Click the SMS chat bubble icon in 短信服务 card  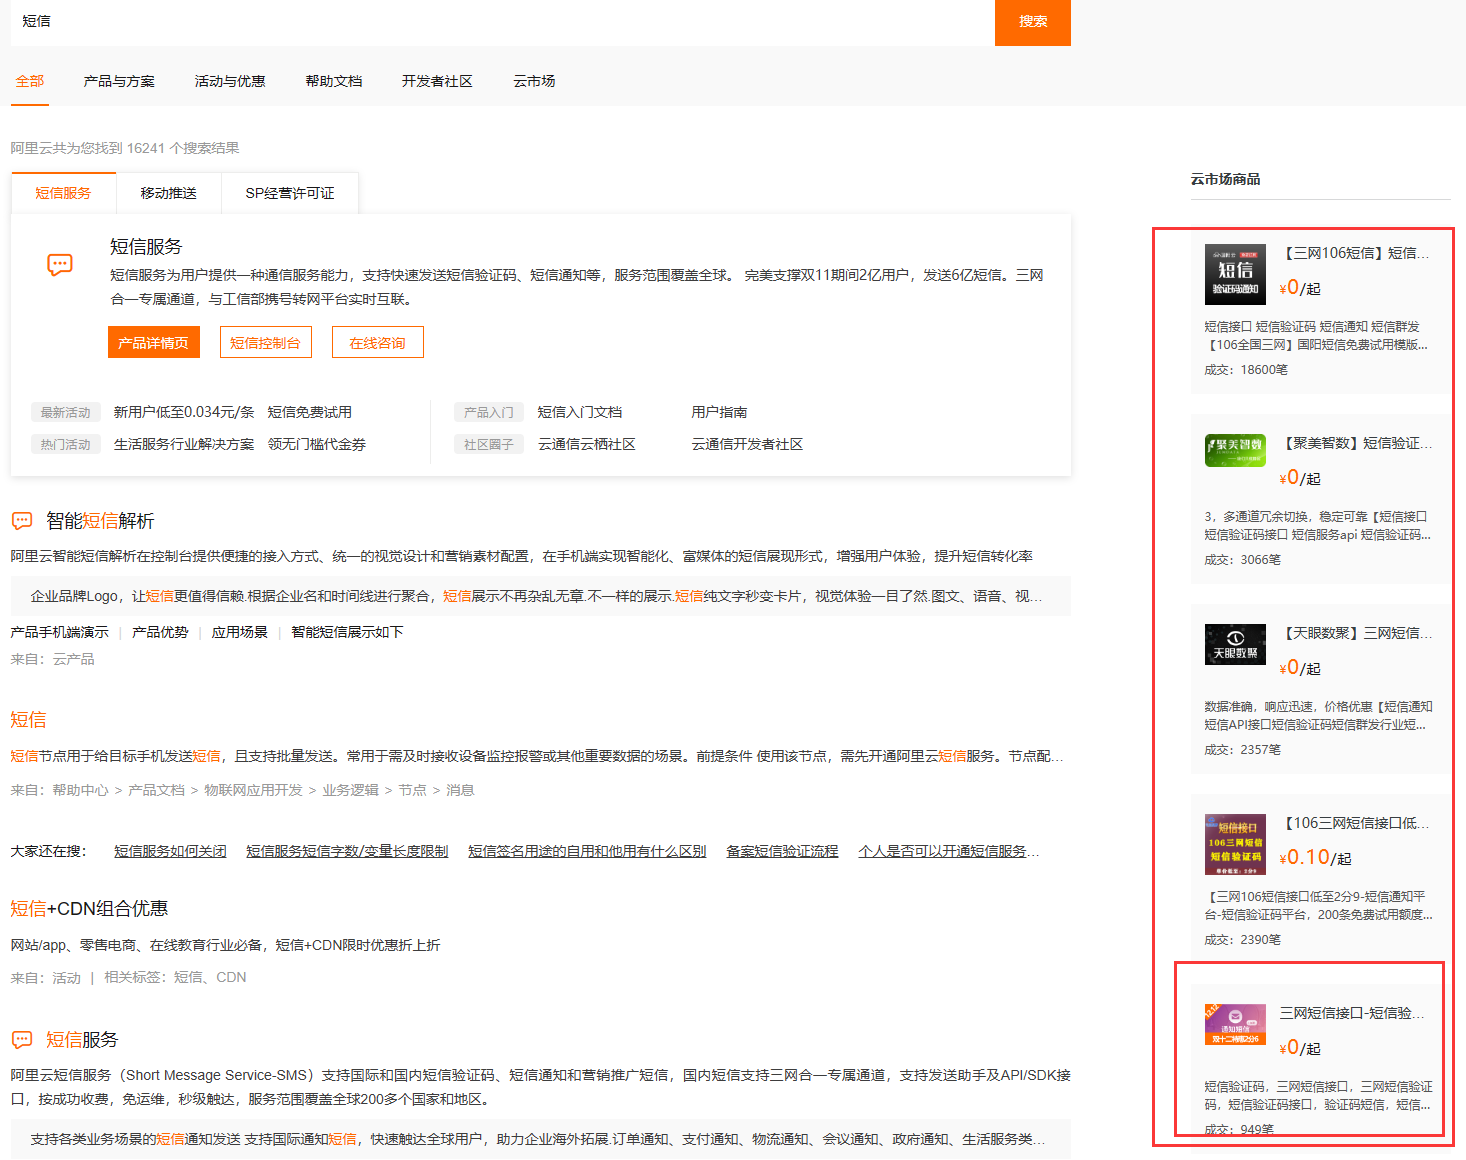60,265
